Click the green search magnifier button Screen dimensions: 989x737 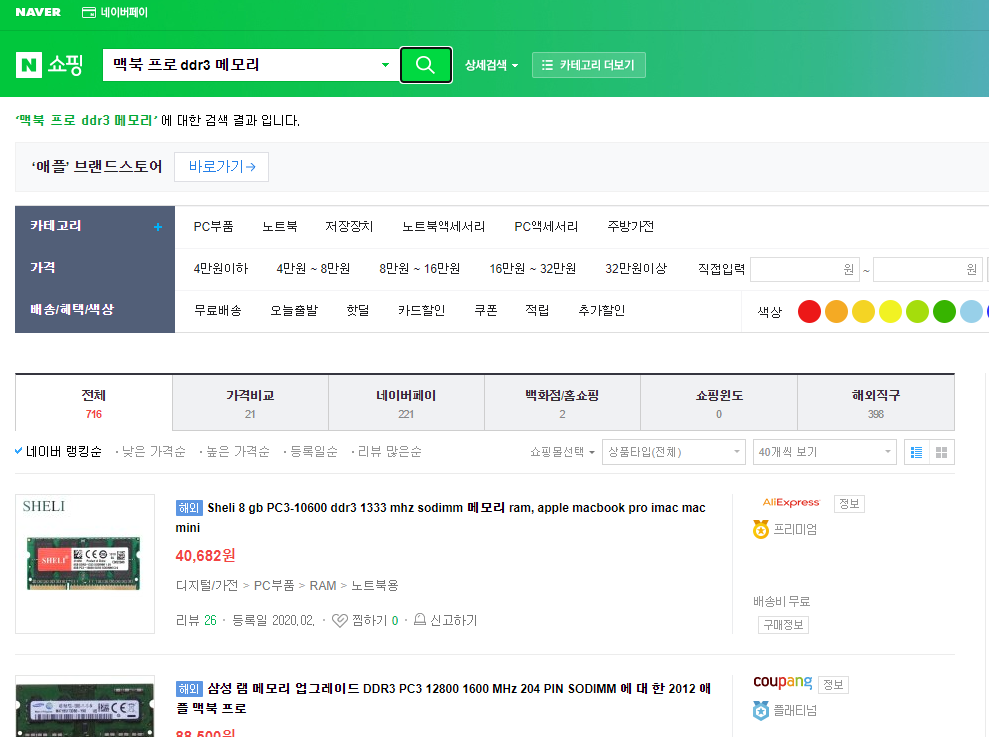(426, 65)
